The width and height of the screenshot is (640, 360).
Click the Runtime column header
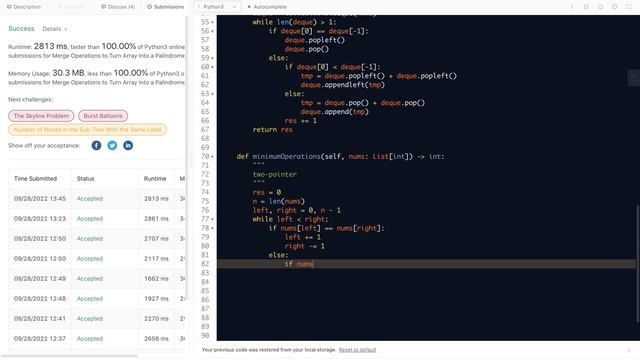(x=155, y=179)
